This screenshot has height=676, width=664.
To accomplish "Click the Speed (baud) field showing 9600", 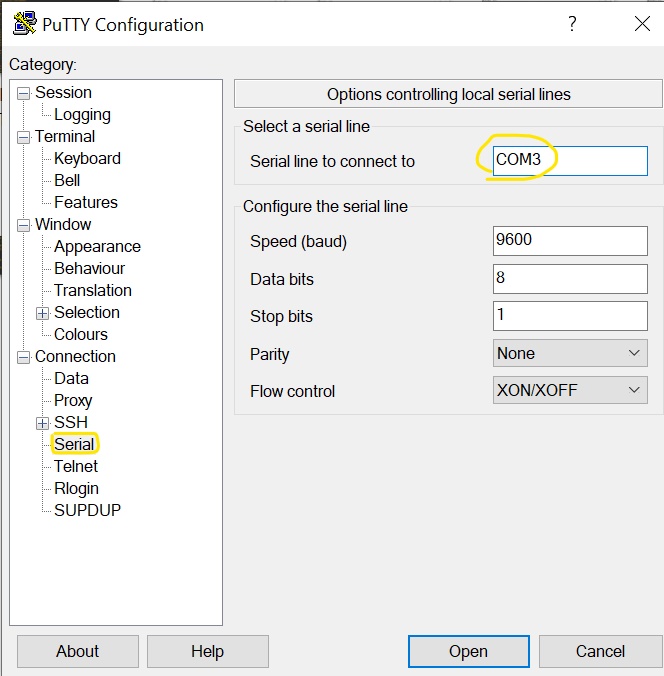I will click(570, 241).
